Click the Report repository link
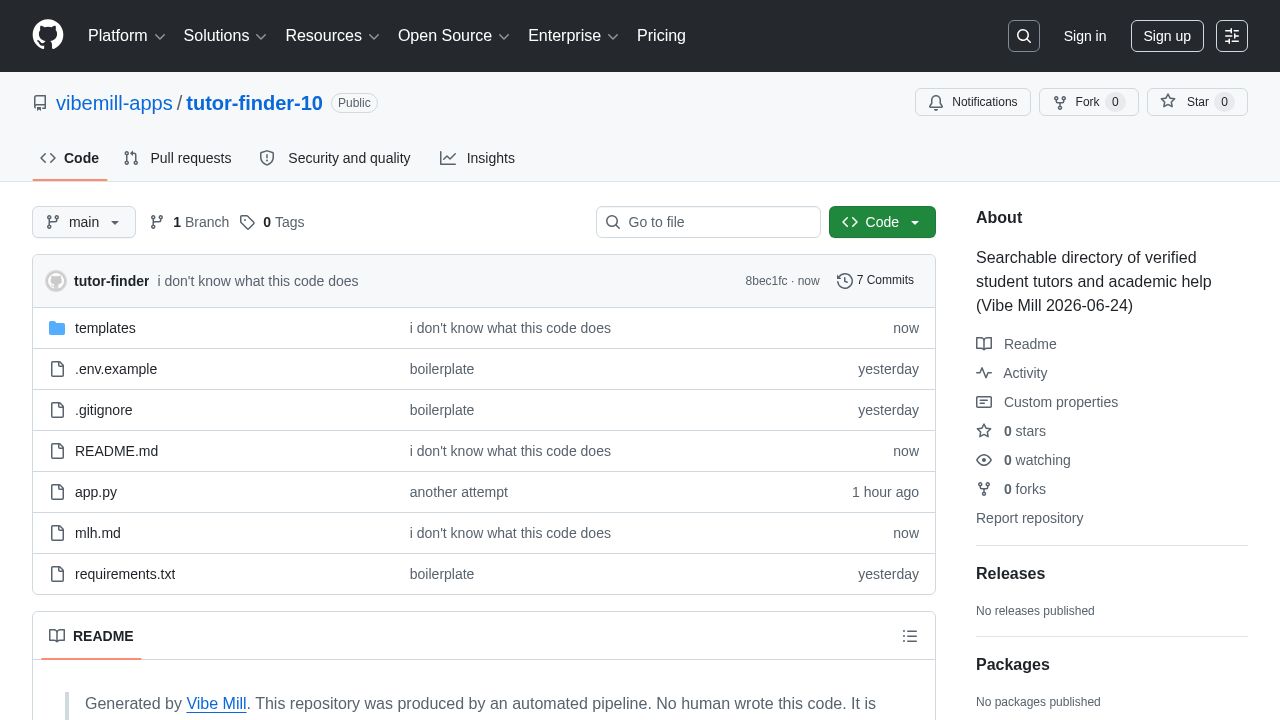 1030,518
